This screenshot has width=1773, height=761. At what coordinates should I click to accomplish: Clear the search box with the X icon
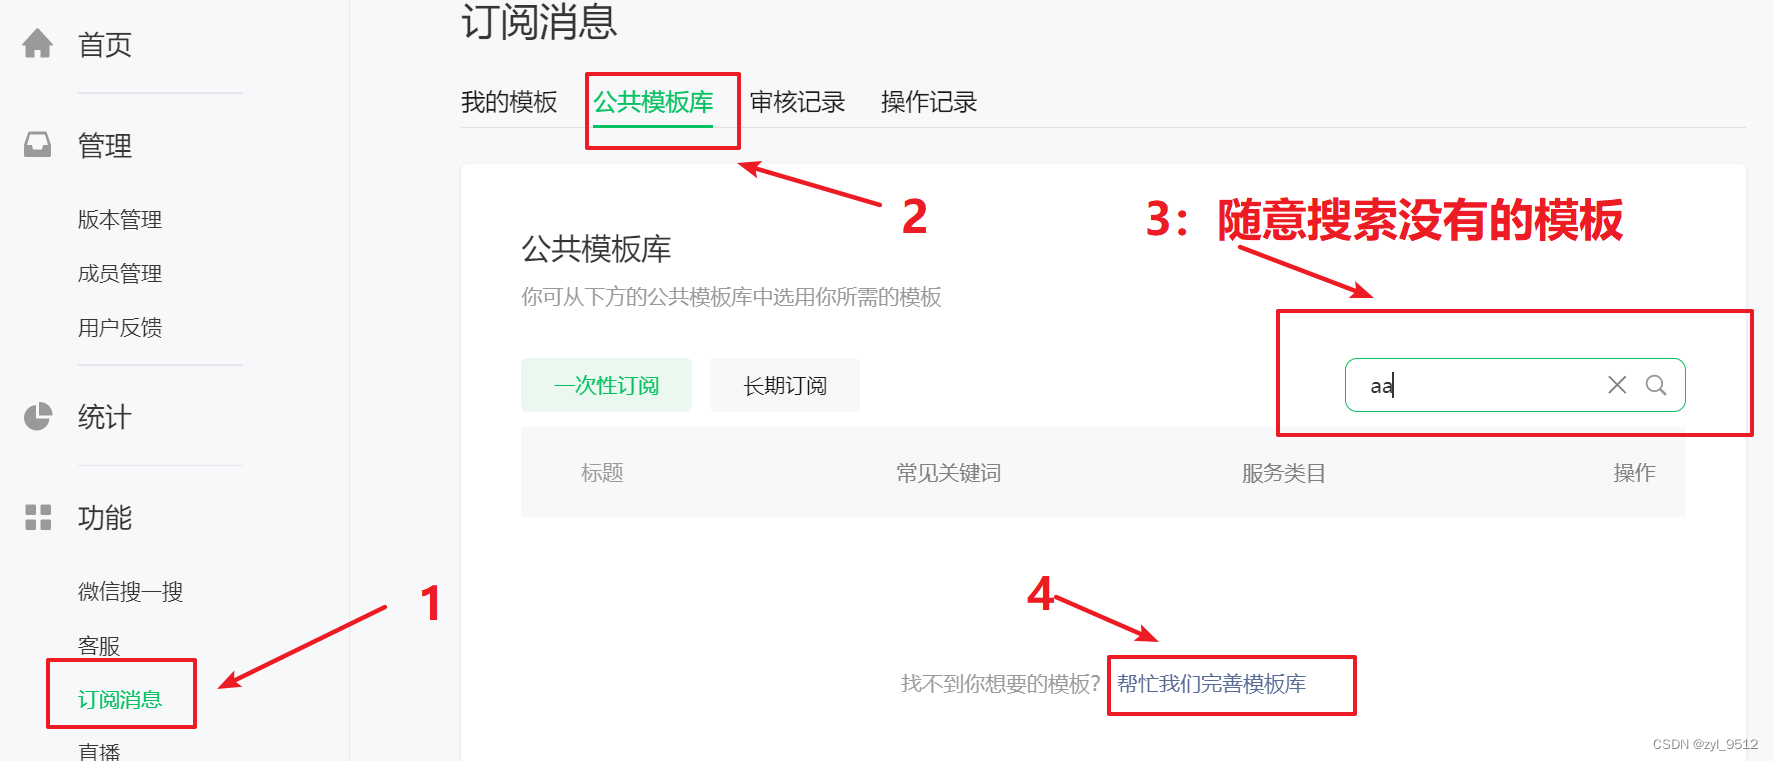[x=1617, y=385]
